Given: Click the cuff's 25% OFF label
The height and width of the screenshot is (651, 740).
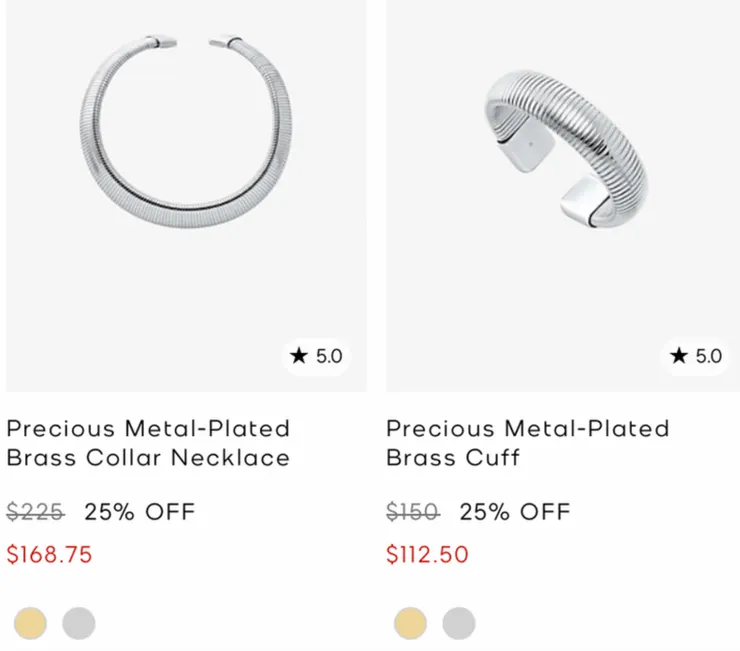Looking at the screenshot, I should pyautogui.click(x=514, y=512).
